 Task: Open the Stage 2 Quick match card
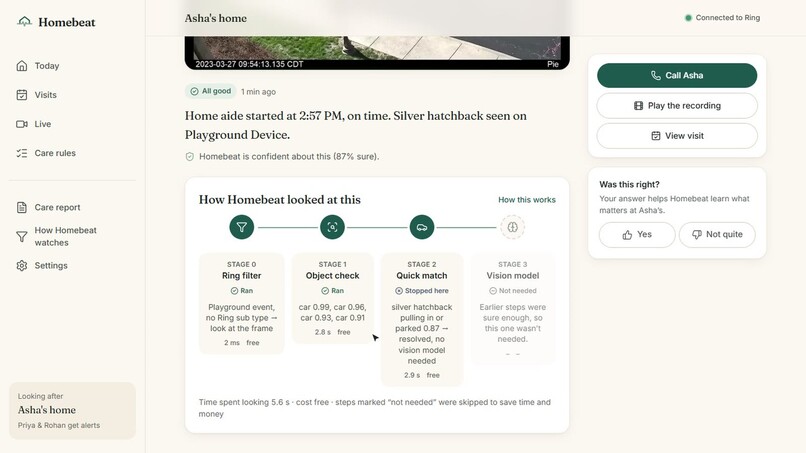pyautogui.click(x=422, y=319)
